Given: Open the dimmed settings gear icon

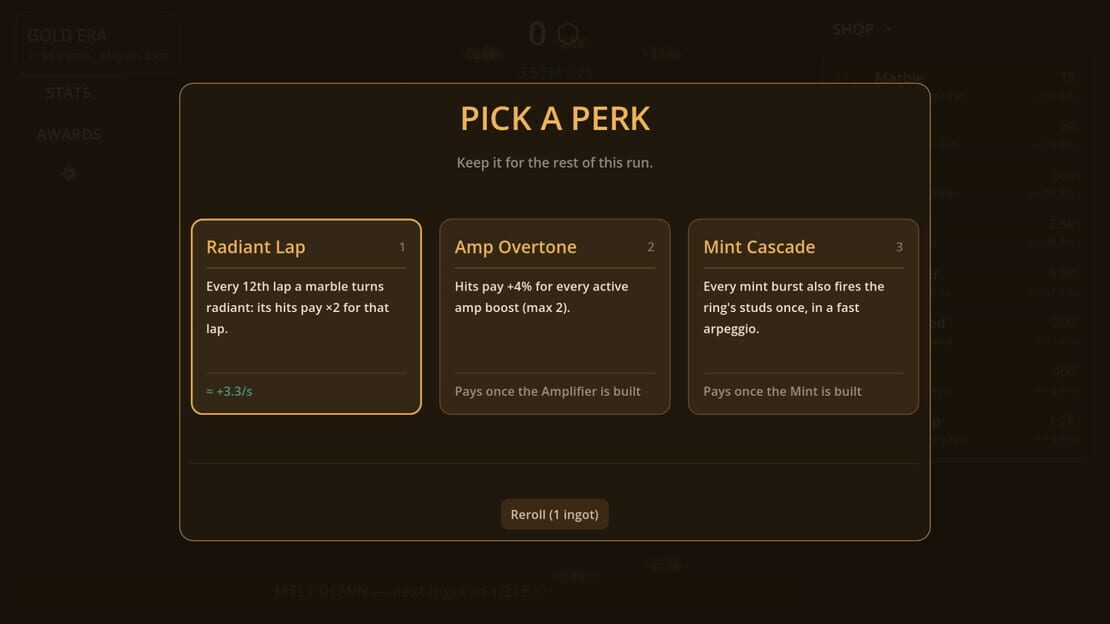Looking at the screenshot, I should click(69, 174).
